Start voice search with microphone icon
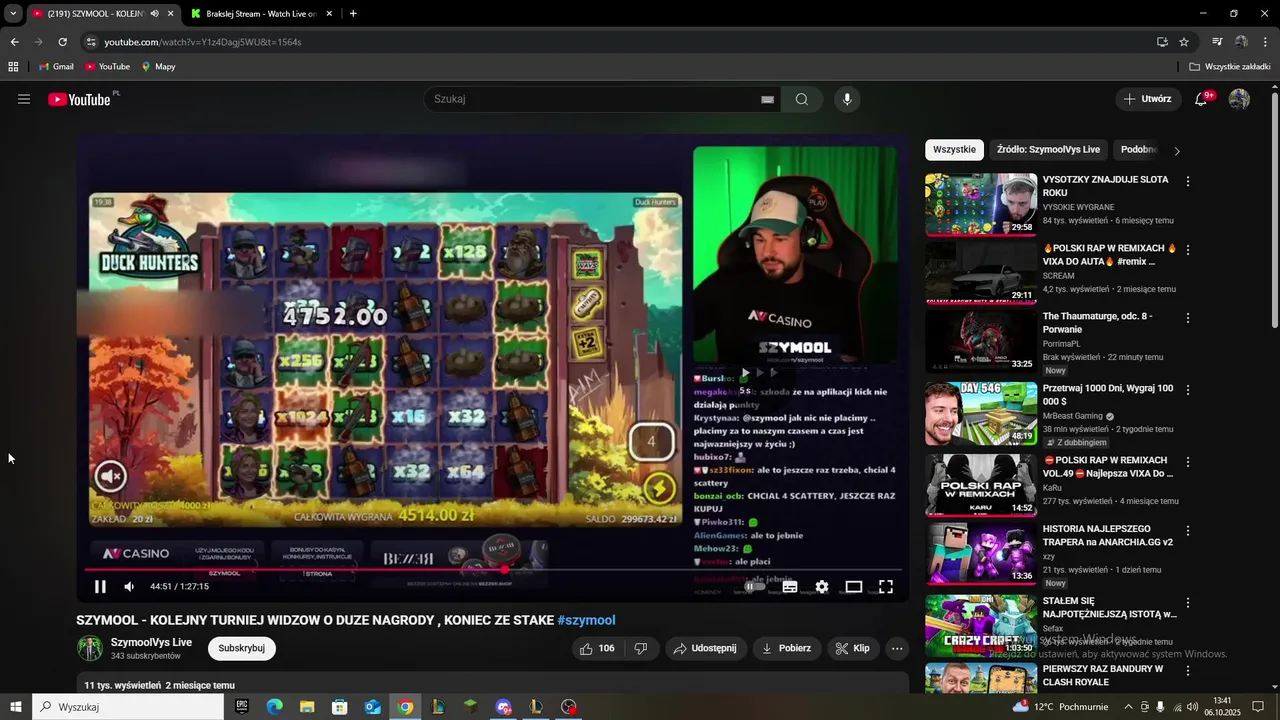 pyautogui.click(x=847, y=99)
